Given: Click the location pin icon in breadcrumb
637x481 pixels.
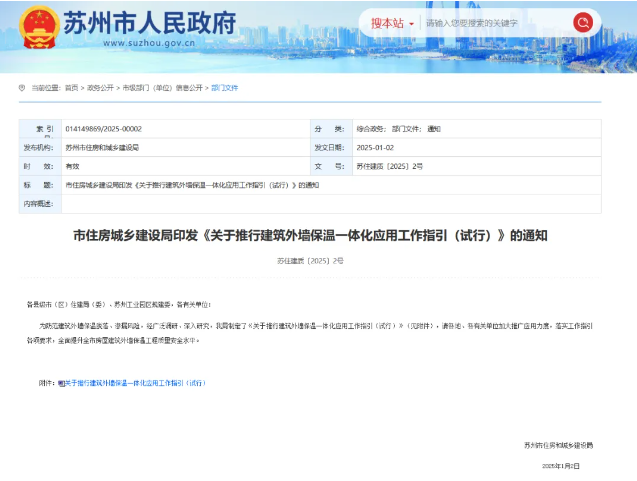Looking at the screenshot, I should [22, 88].
